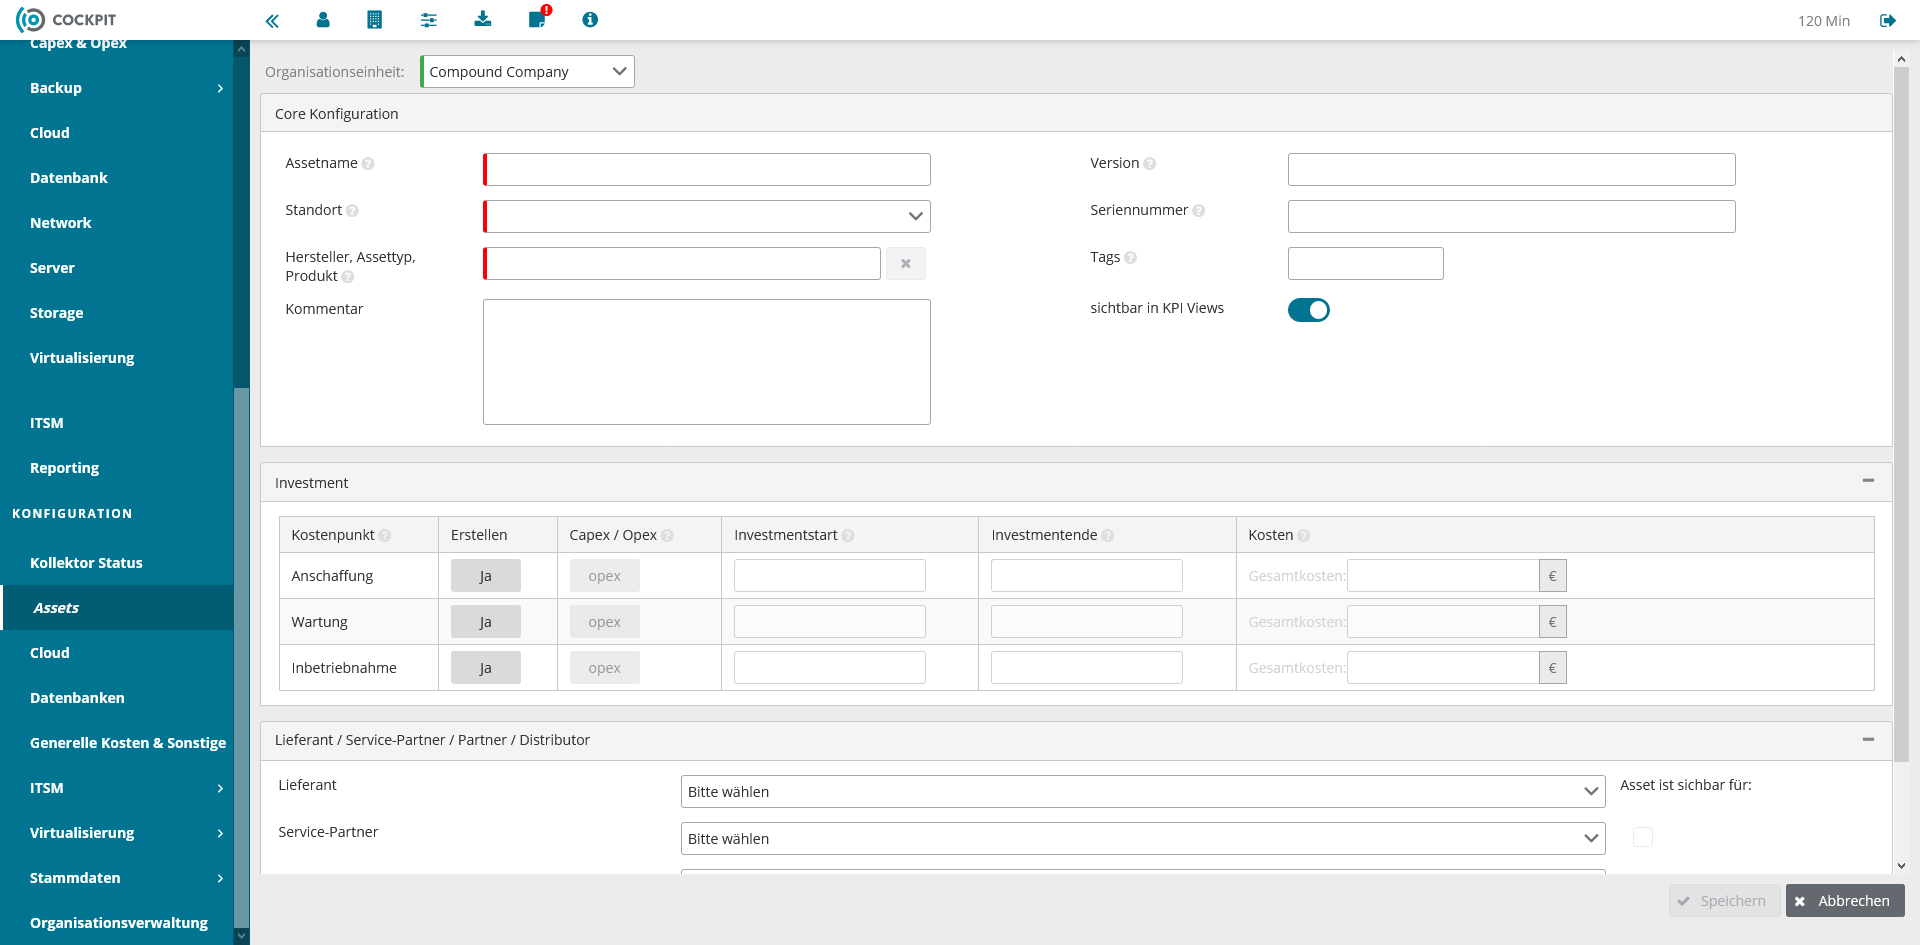Click the Abbrechen button
Viewport: 1920px width, 945px height.
(1845, 901)
